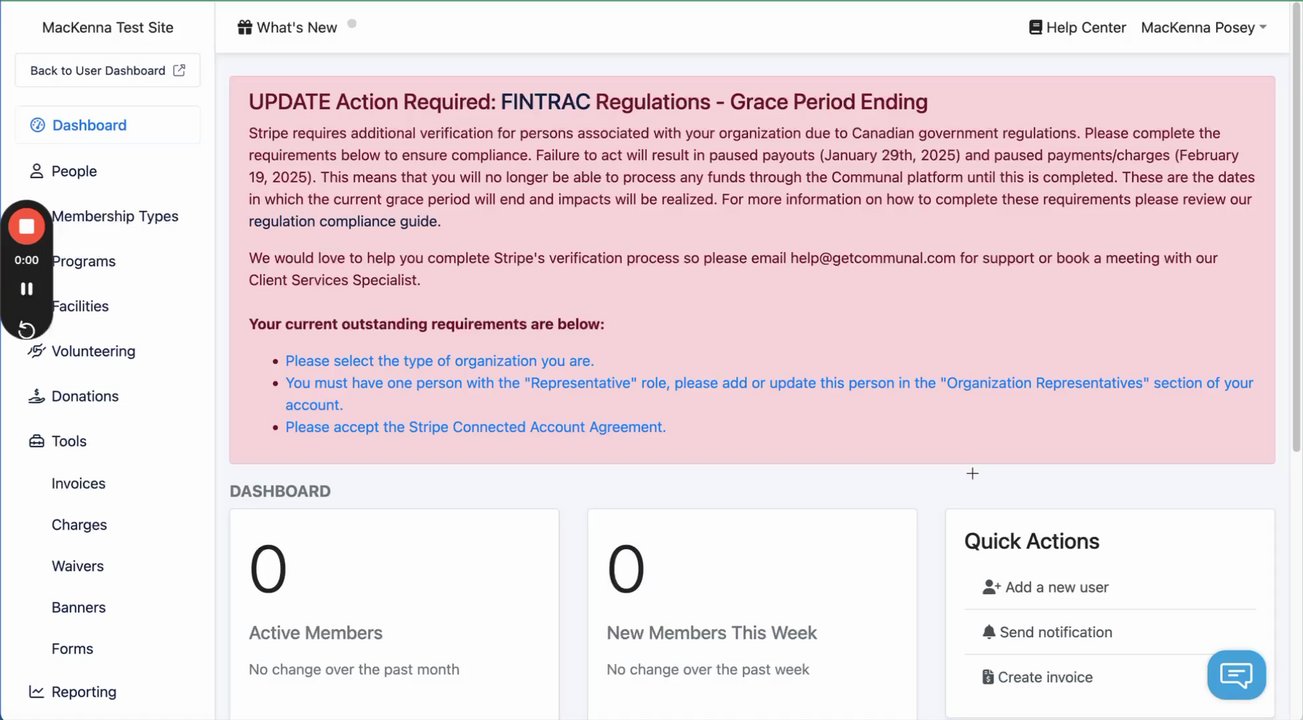Open the Help Center link
The width and height of the screenshot is (1303, 720).
pos(1077,28)
